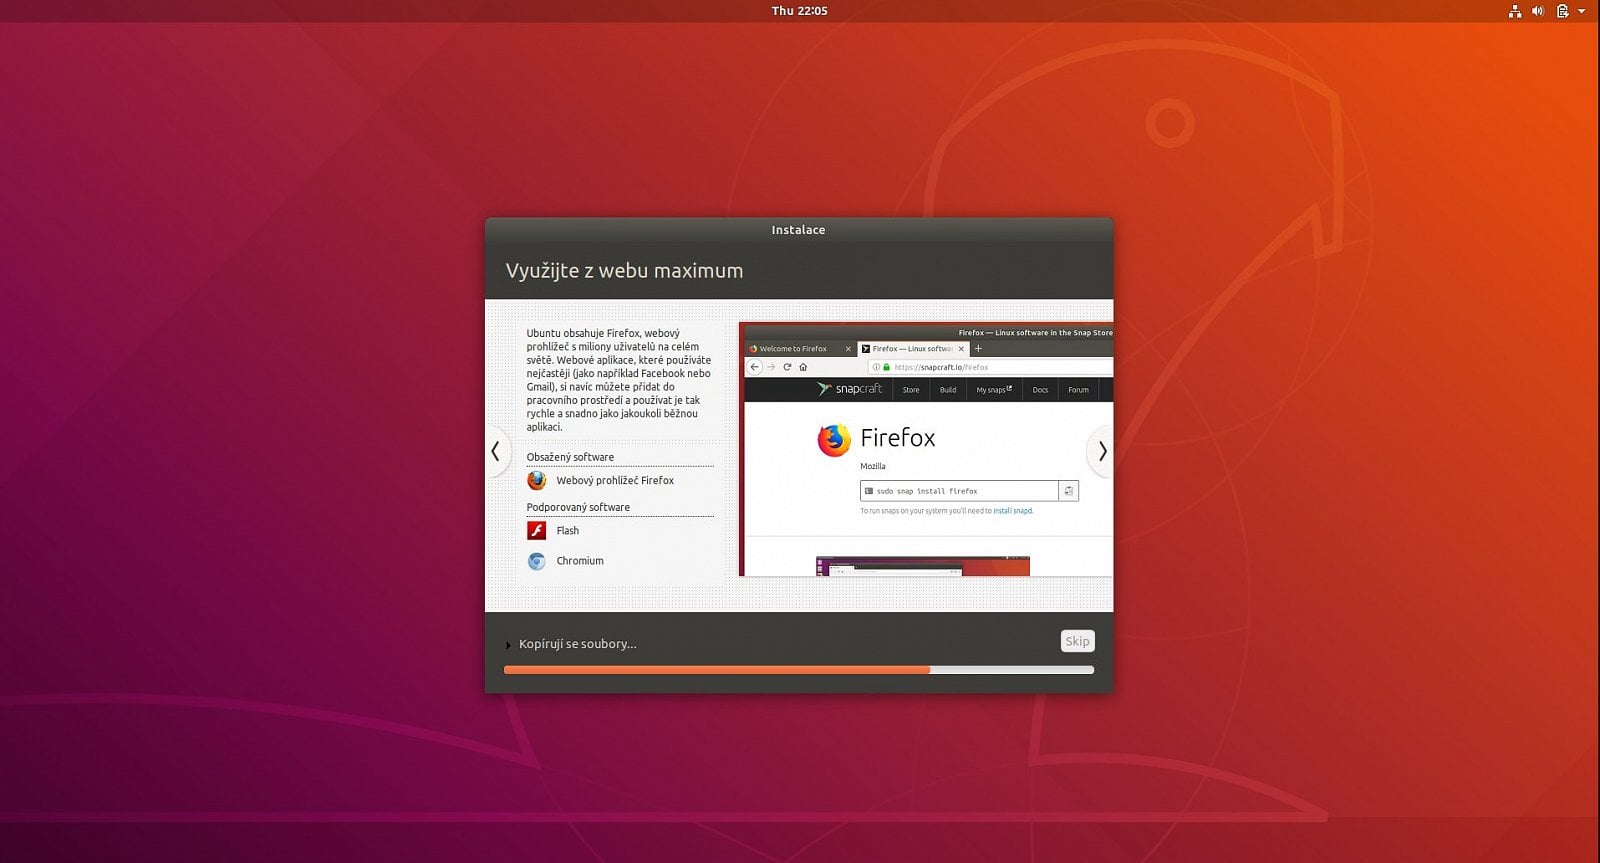Screen dimensions: 1600x863
Task: Advance to the next installer slide
Action: point(1101,451)
